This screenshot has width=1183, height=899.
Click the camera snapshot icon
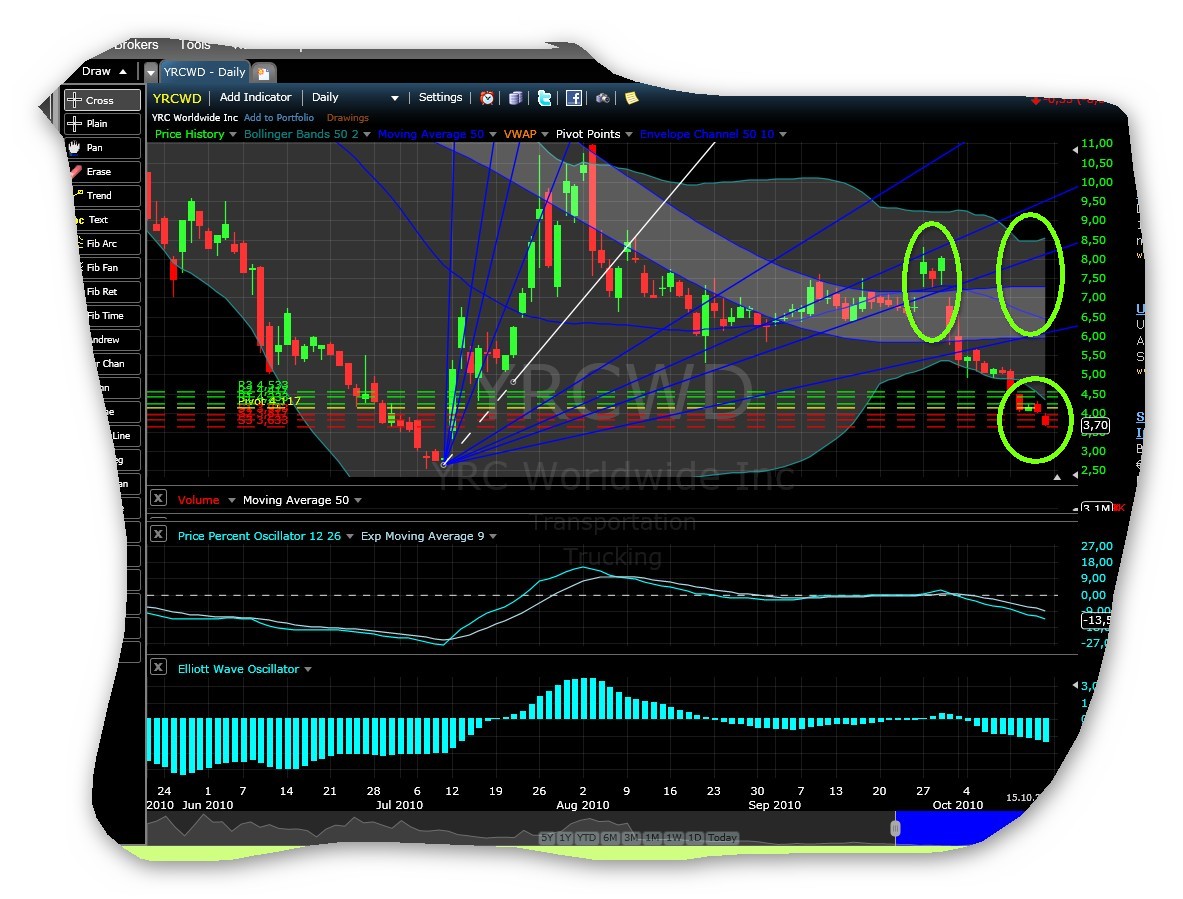(602, 98)
